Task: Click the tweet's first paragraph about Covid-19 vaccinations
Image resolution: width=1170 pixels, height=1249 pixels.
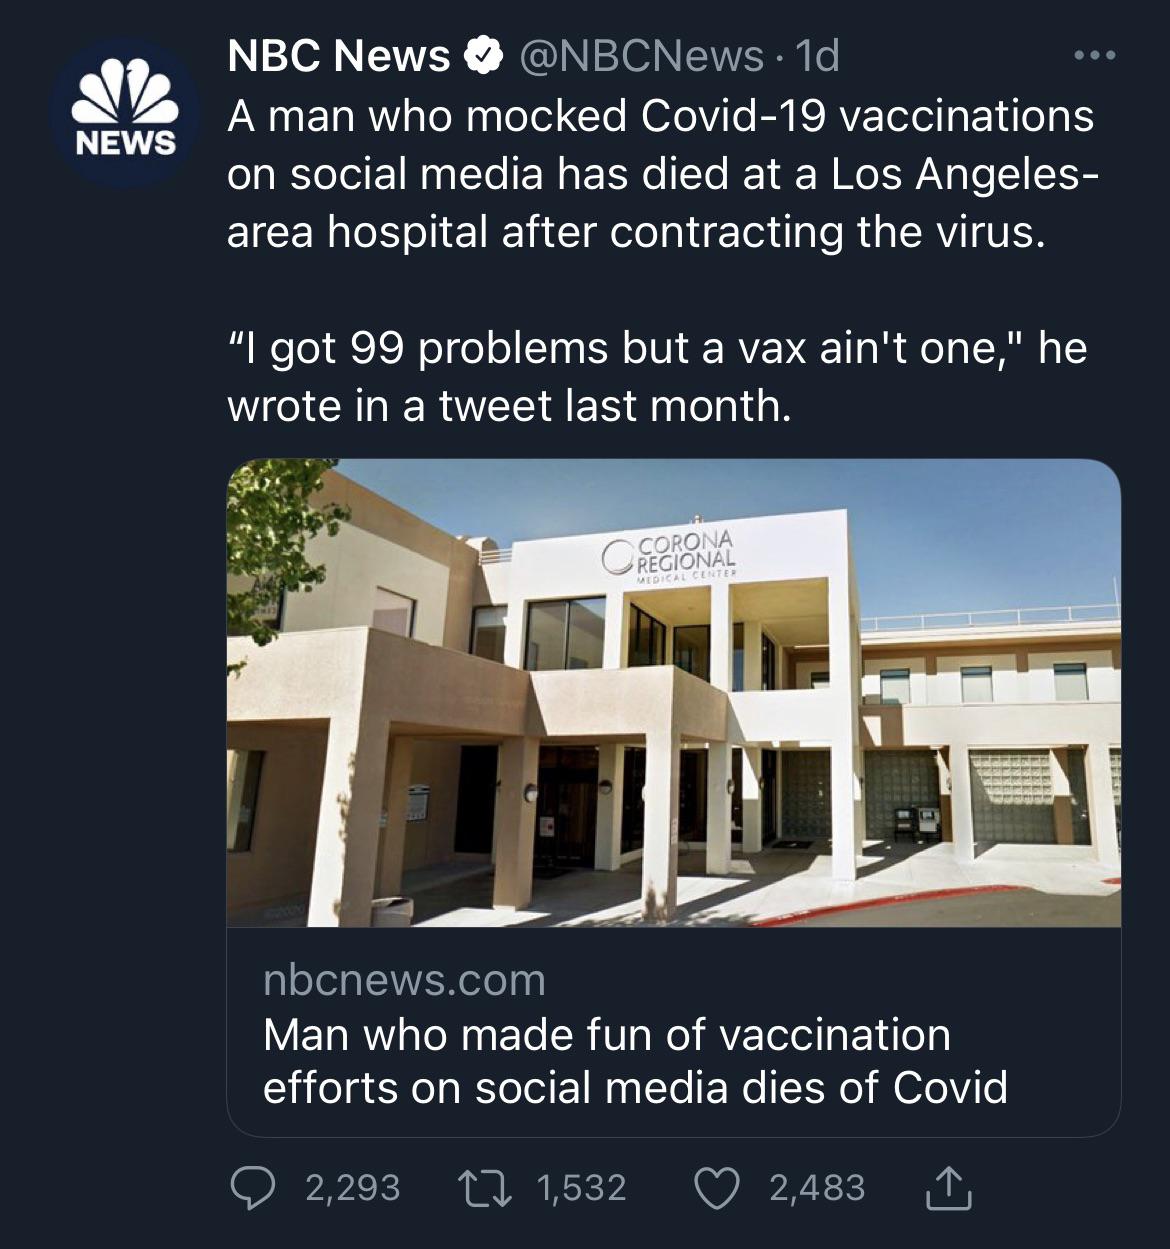Action: (x=660, y=173)
